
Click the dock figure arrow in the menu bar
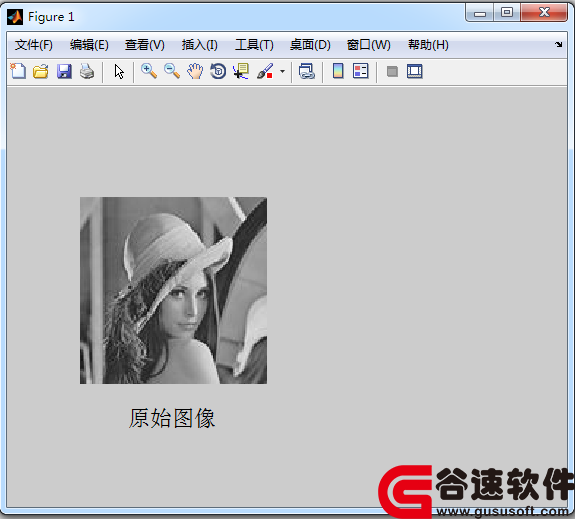[558, 44]
